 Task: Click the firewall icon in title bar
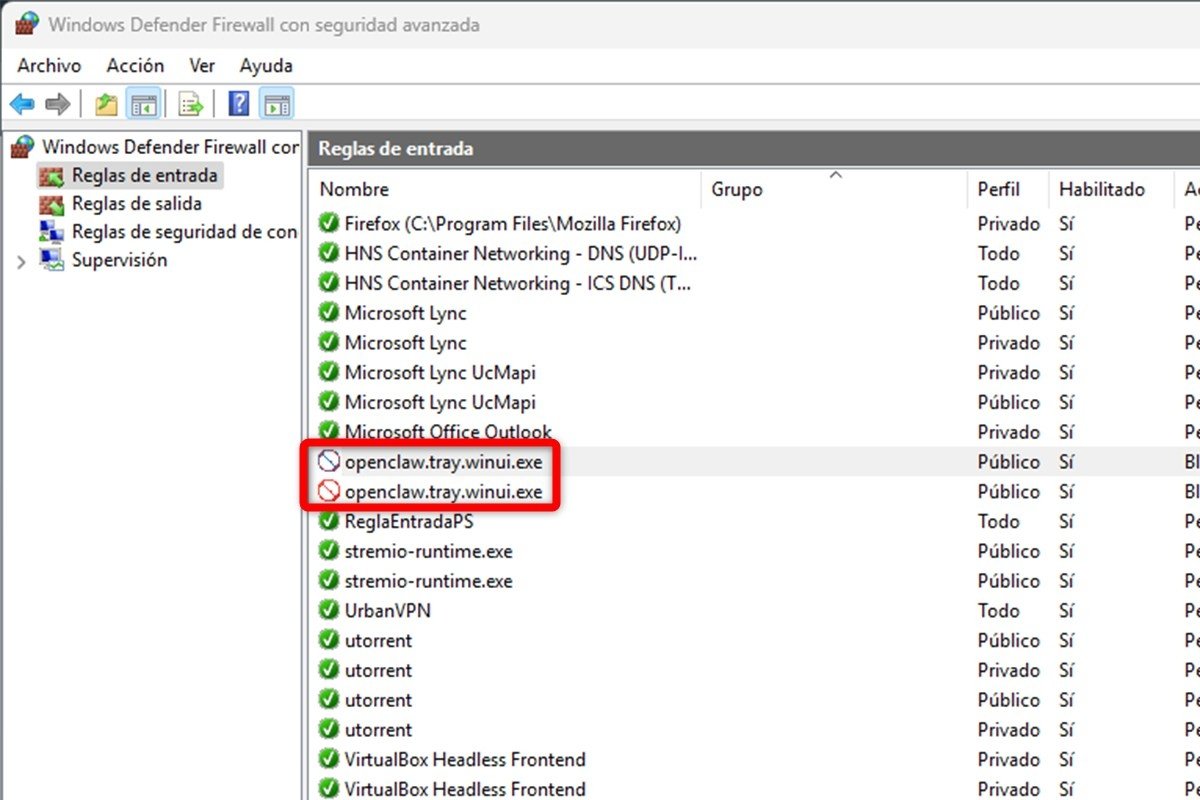pos(27,25)
